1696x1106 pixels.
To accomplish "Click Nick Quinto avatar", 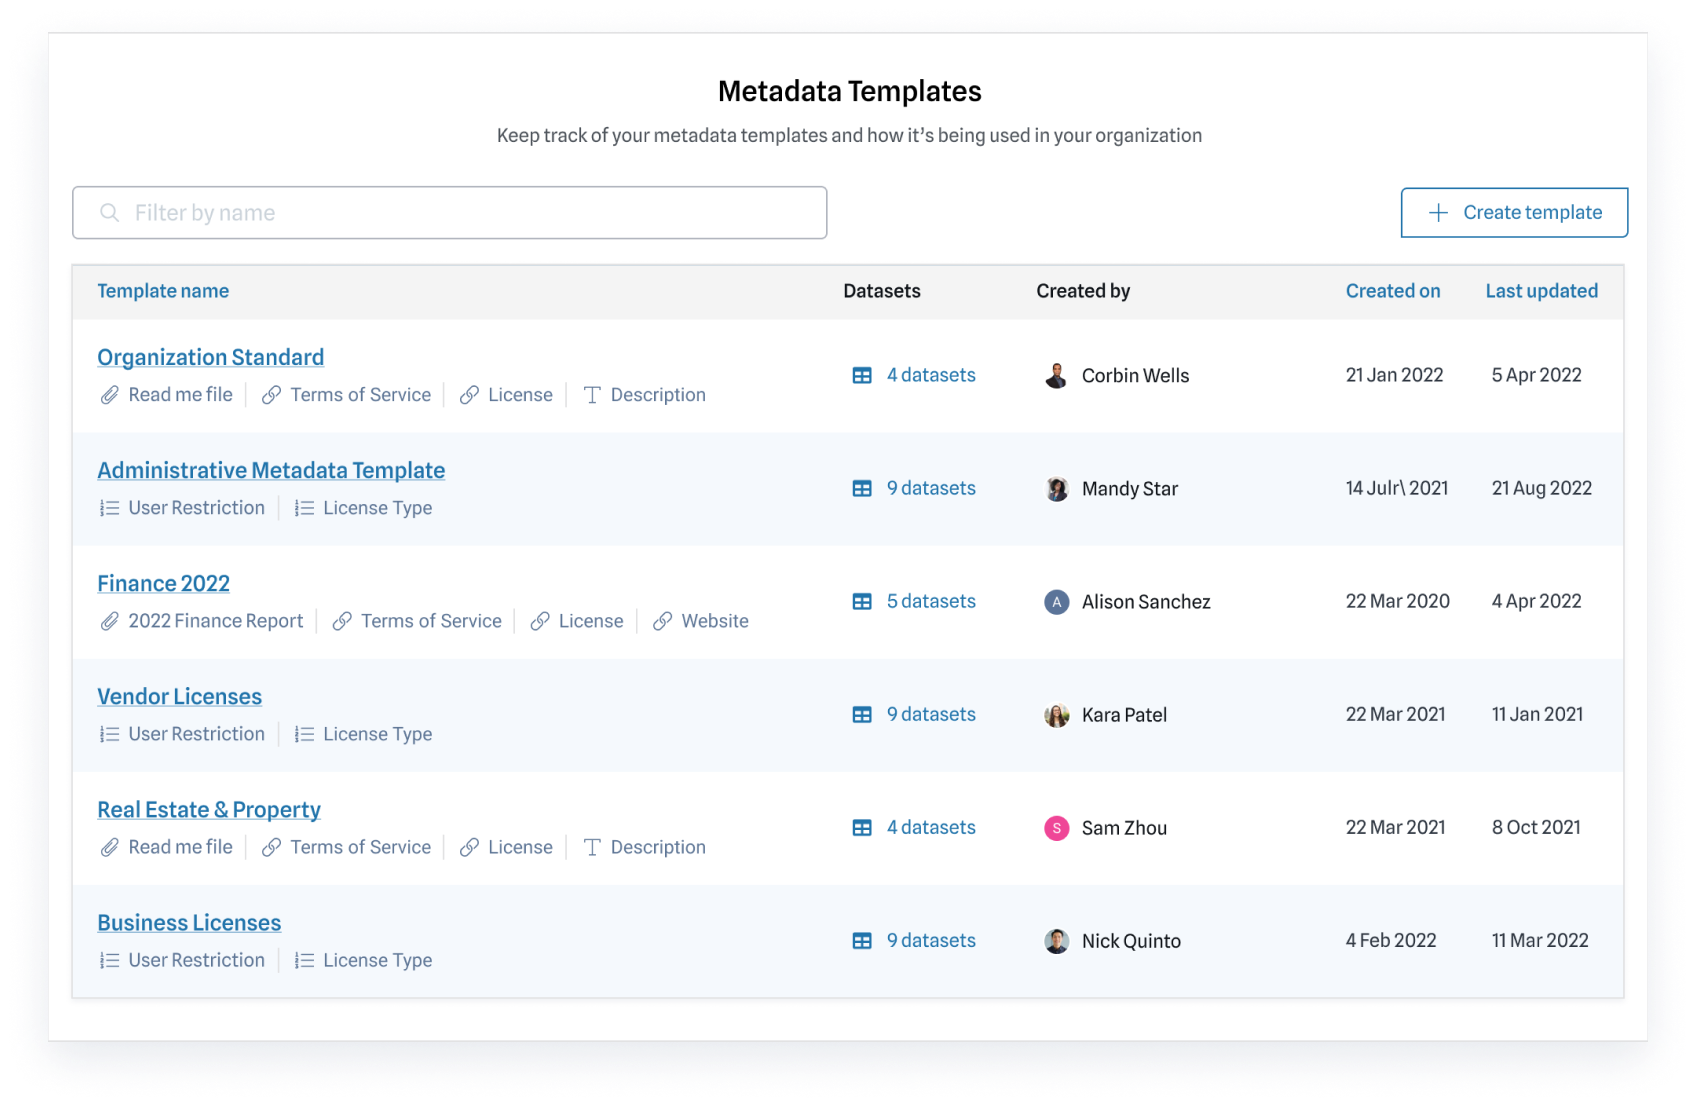I will click(x=1056, y=941).
